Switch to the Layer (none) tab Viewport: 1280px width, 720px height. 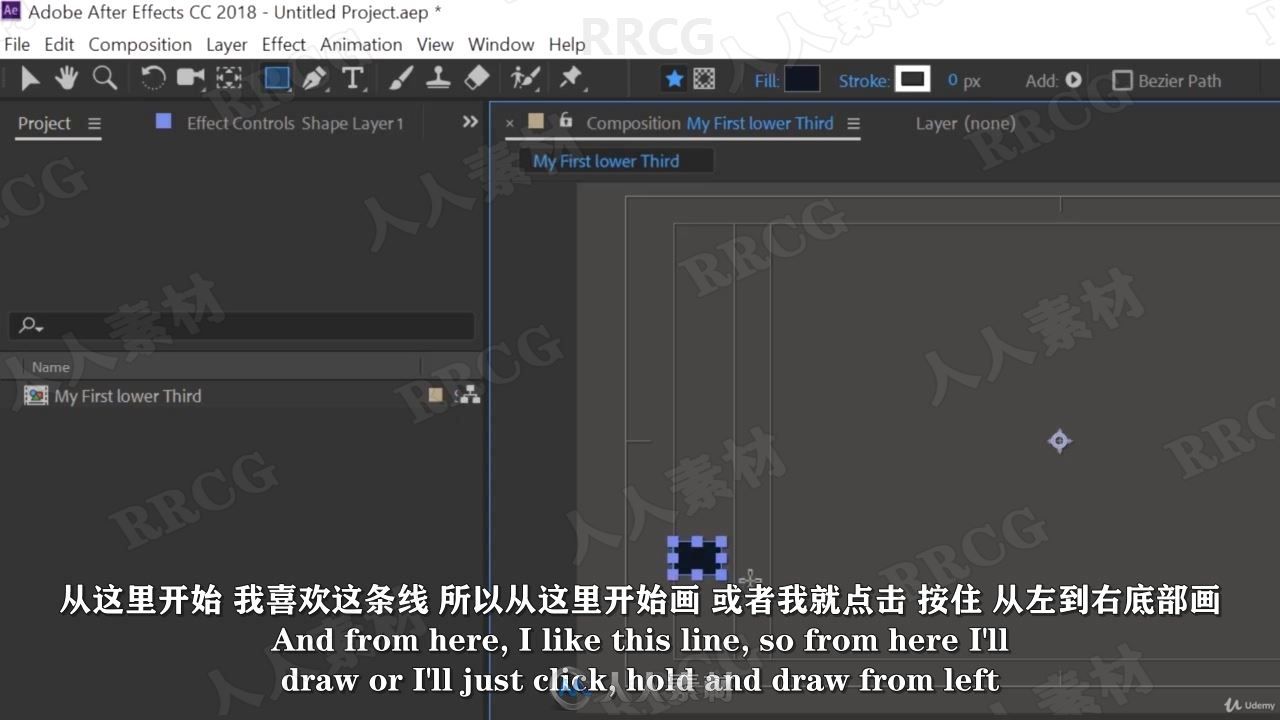coord(965,124)
